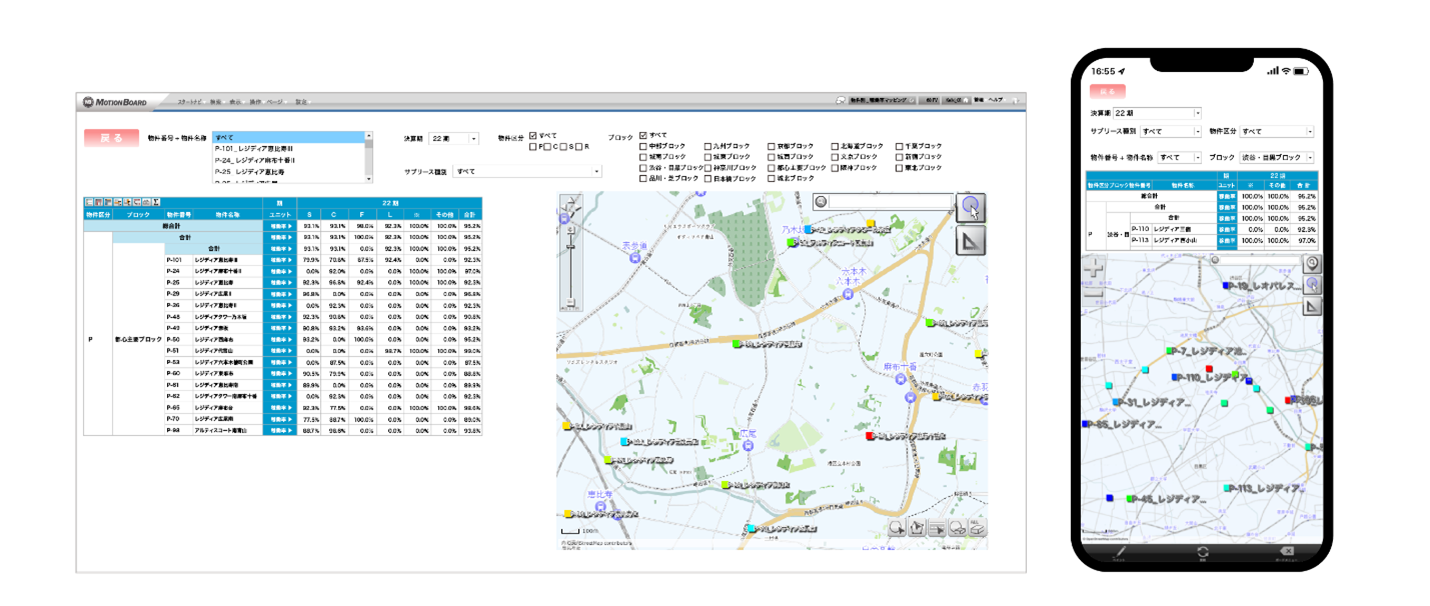The height and width of the screenshot is (606, 1430).
Task: Open the ヘルプ menu in the header
Action: [x=996, y=101]
